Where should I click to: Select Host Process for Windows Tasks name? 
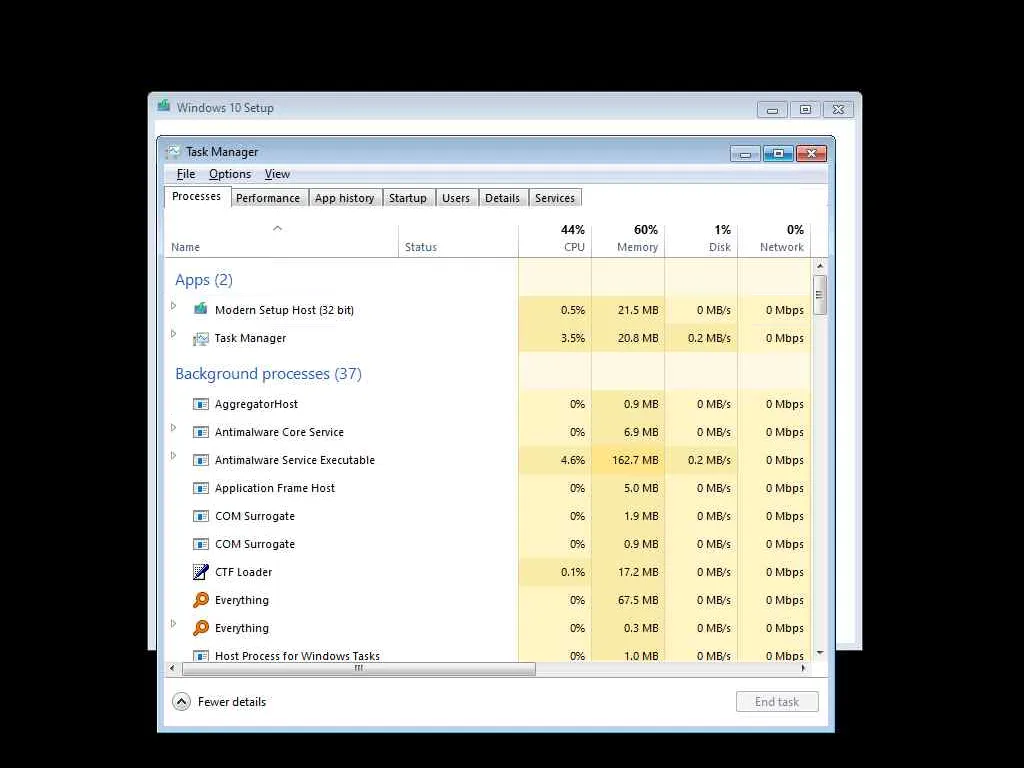click(x=297, y=656)
